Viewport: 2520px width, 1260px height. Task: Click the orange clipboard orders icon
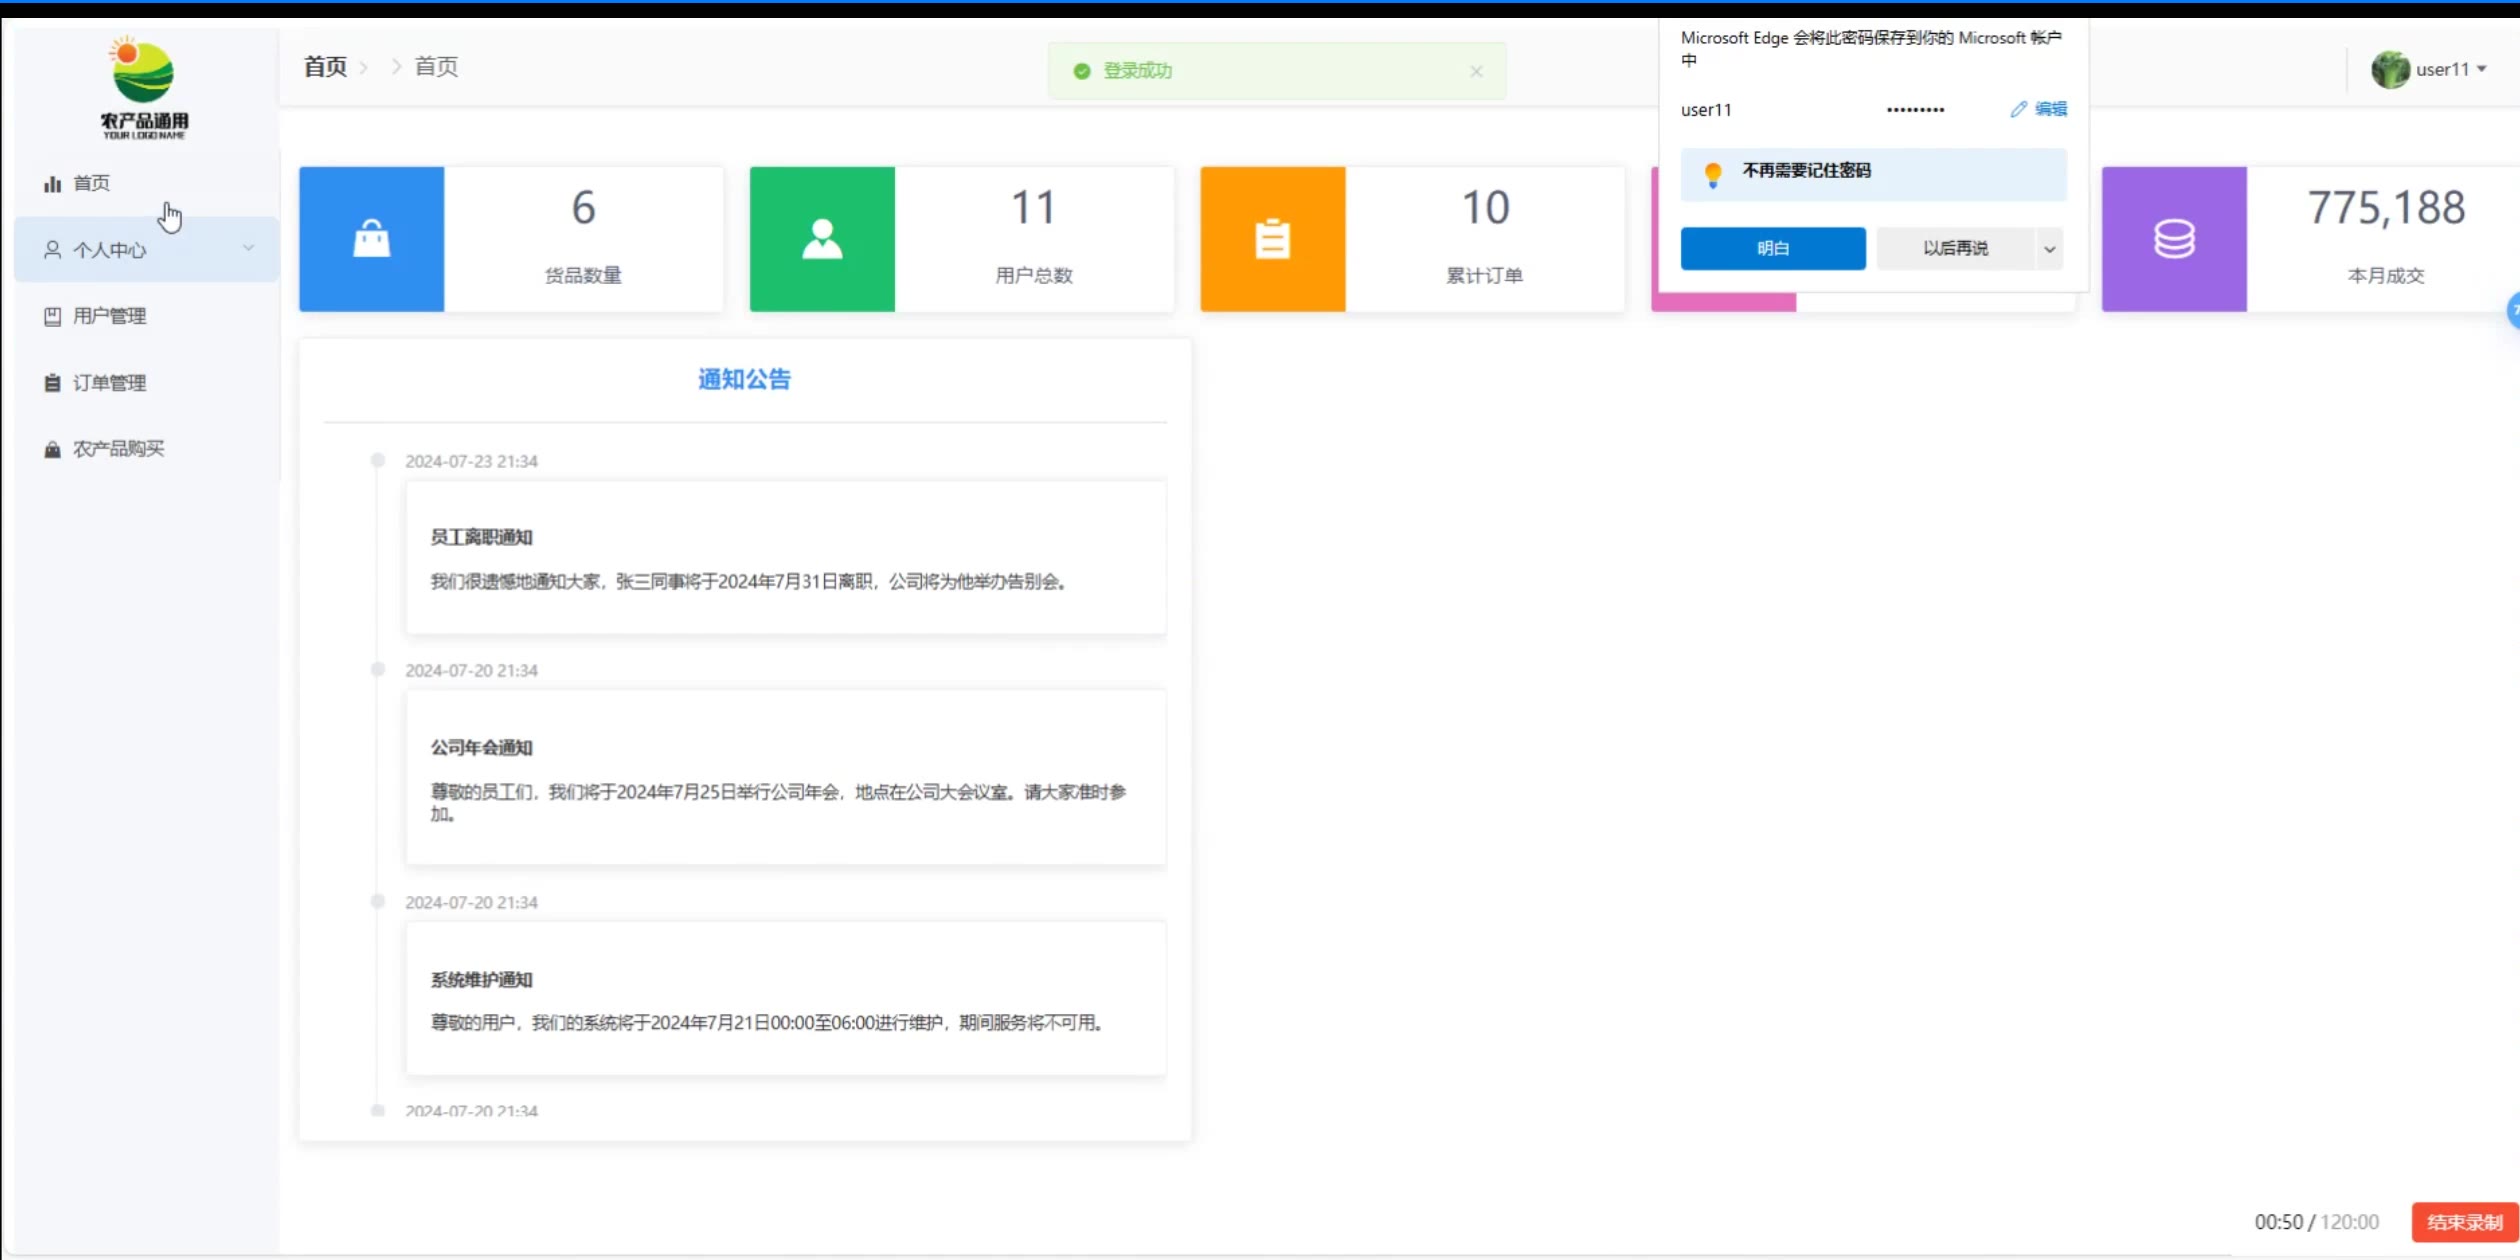click(x=1272, y=239)
